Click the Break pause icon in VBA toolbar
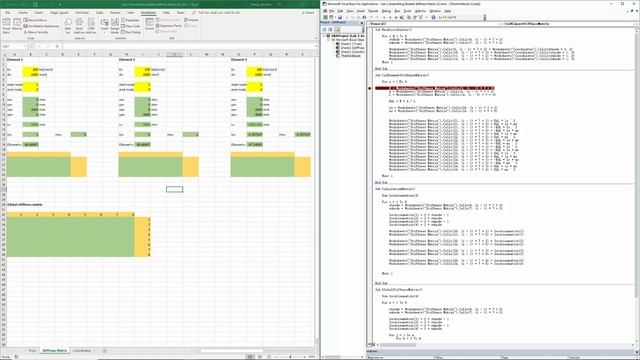This screenshot has height=360, width=640. 390,18
